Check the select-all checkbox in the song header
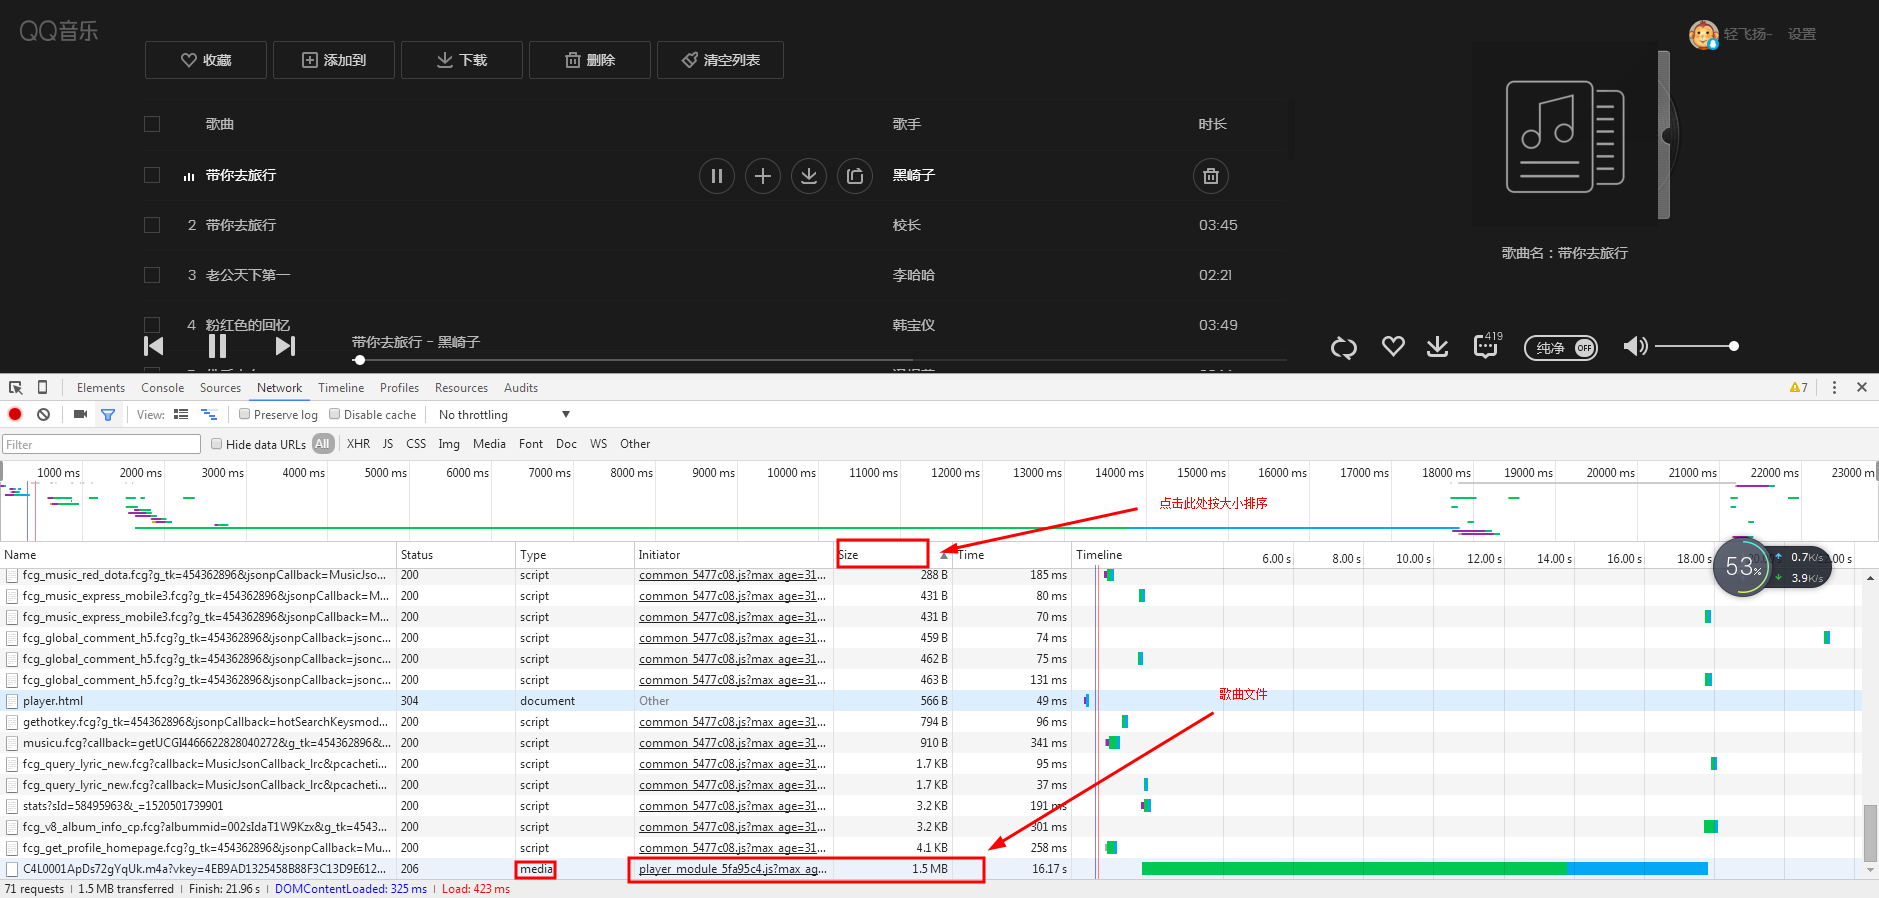Viewport: 1879px width, 898px height. [x=152, y=124]
